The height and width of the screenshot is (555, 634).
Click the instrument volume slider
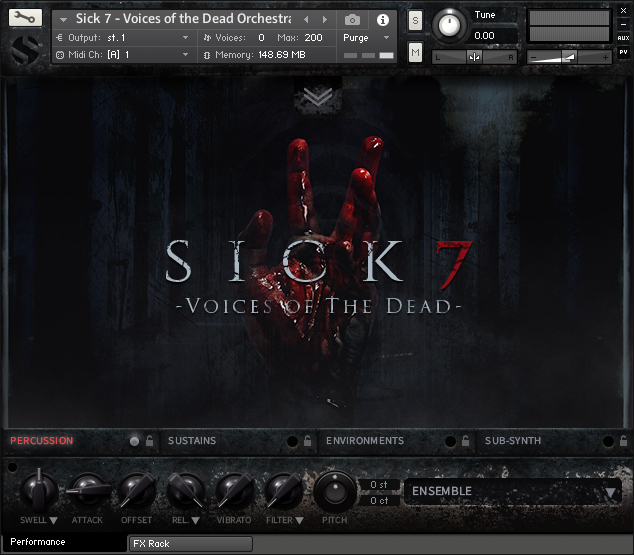coord(569,57)
